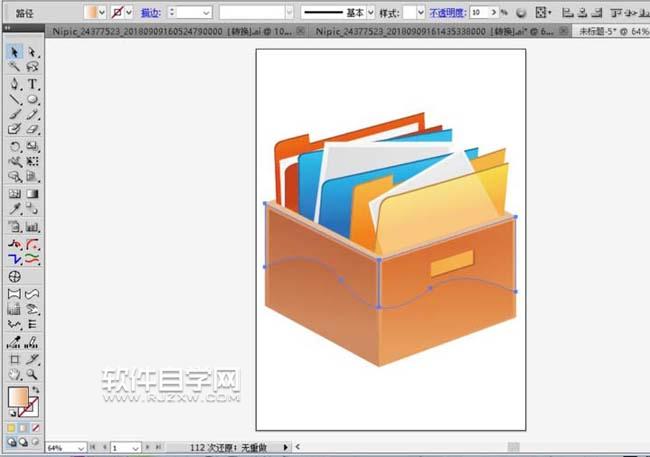
Task: Go to next artboard button
Action: click(147, 447)
